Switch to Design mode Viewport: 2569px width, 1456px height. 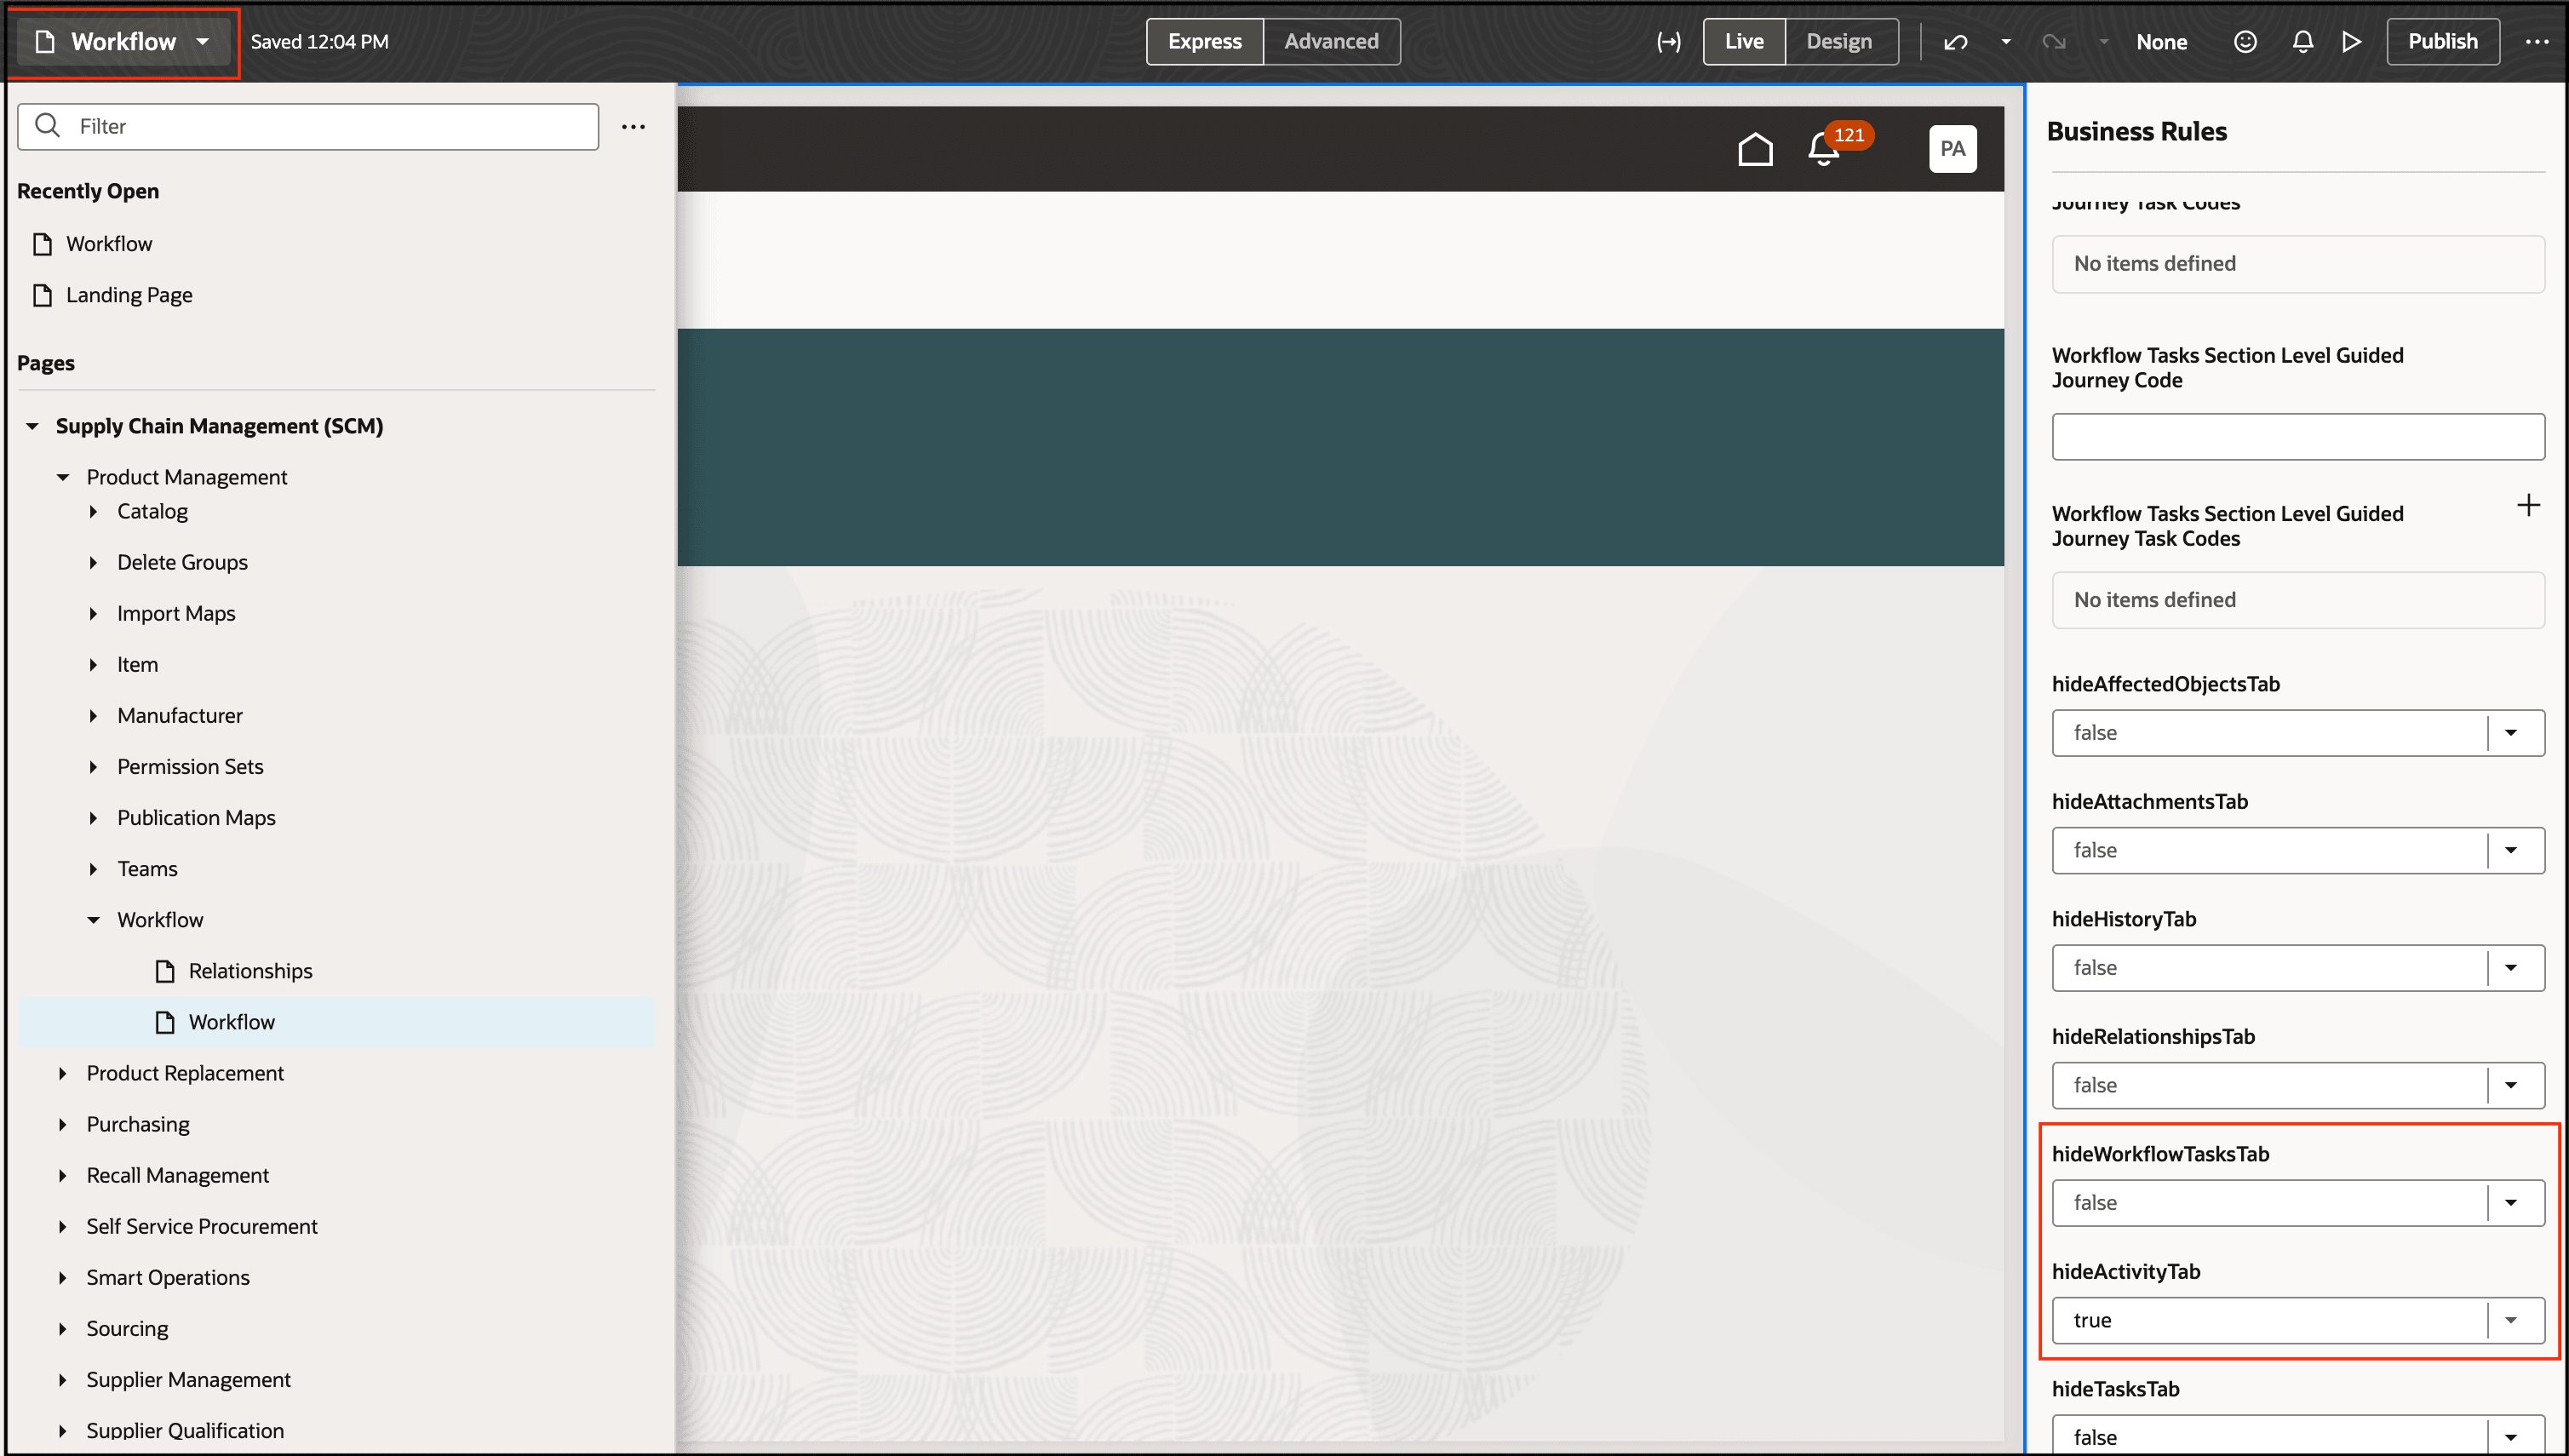(x=1840, y=41)
